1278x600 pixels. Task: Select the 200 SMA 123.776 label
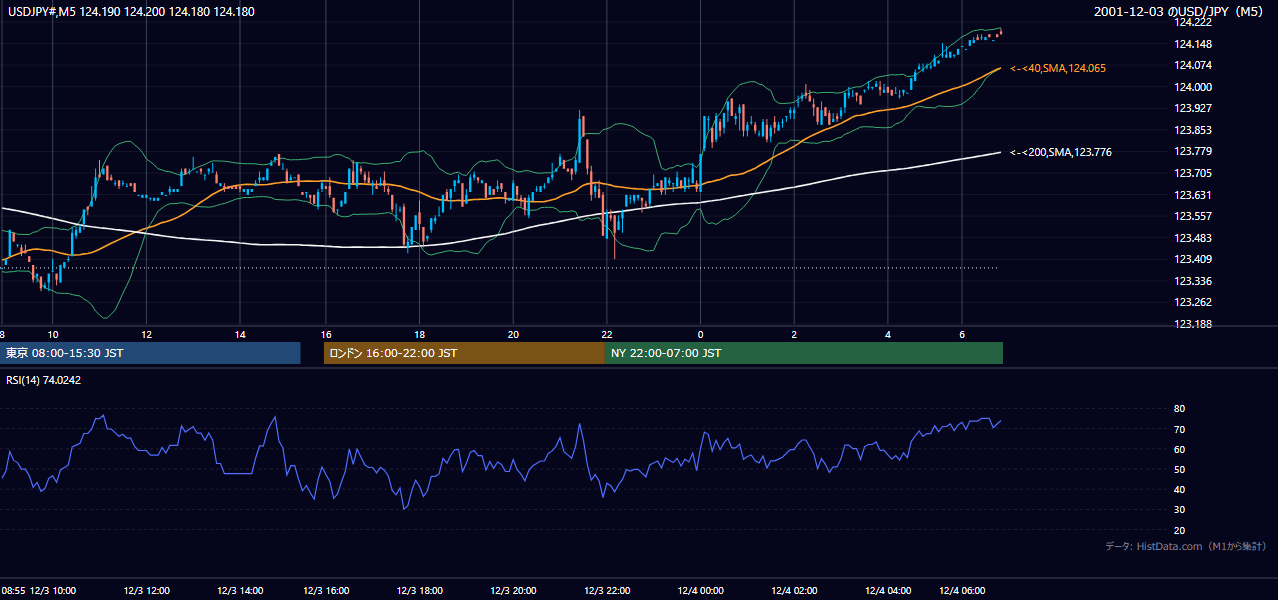1061,152
